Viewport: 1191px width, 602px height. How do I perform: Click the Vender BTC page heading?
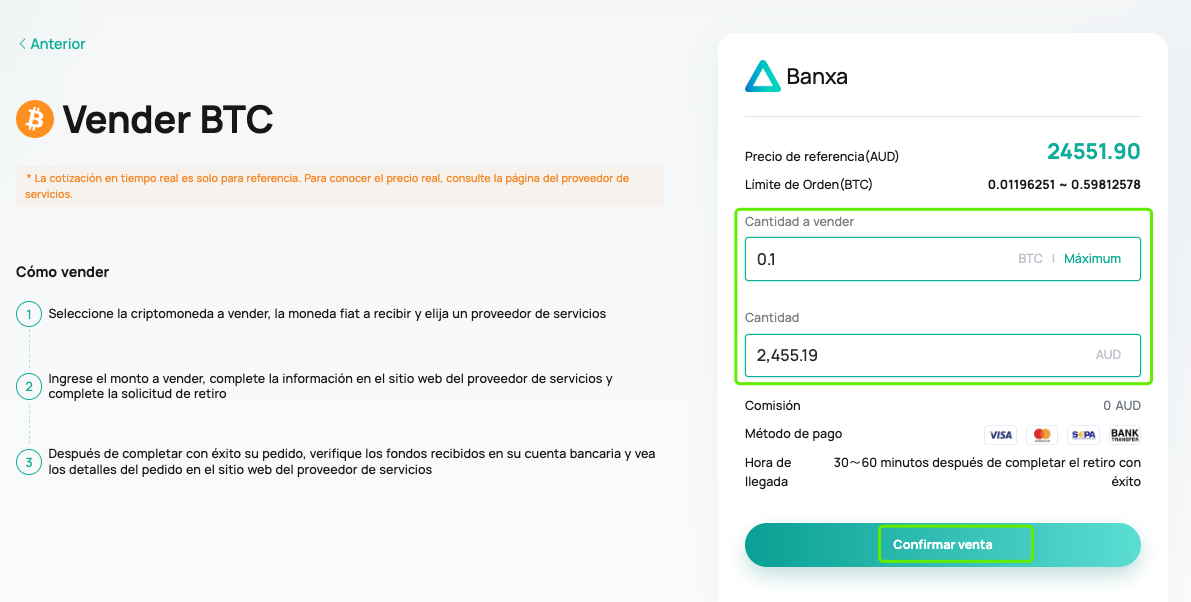click(x=168, y=120)
